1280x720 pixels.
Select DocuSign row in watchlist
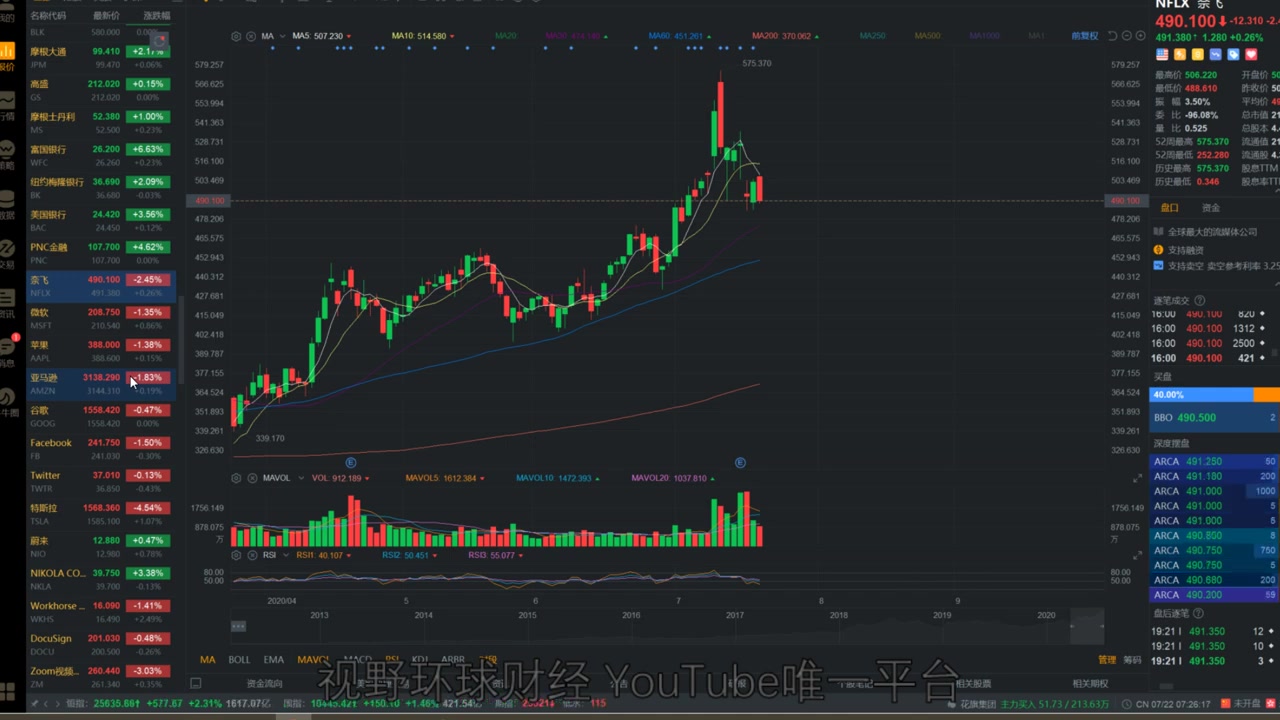(101, 643)
